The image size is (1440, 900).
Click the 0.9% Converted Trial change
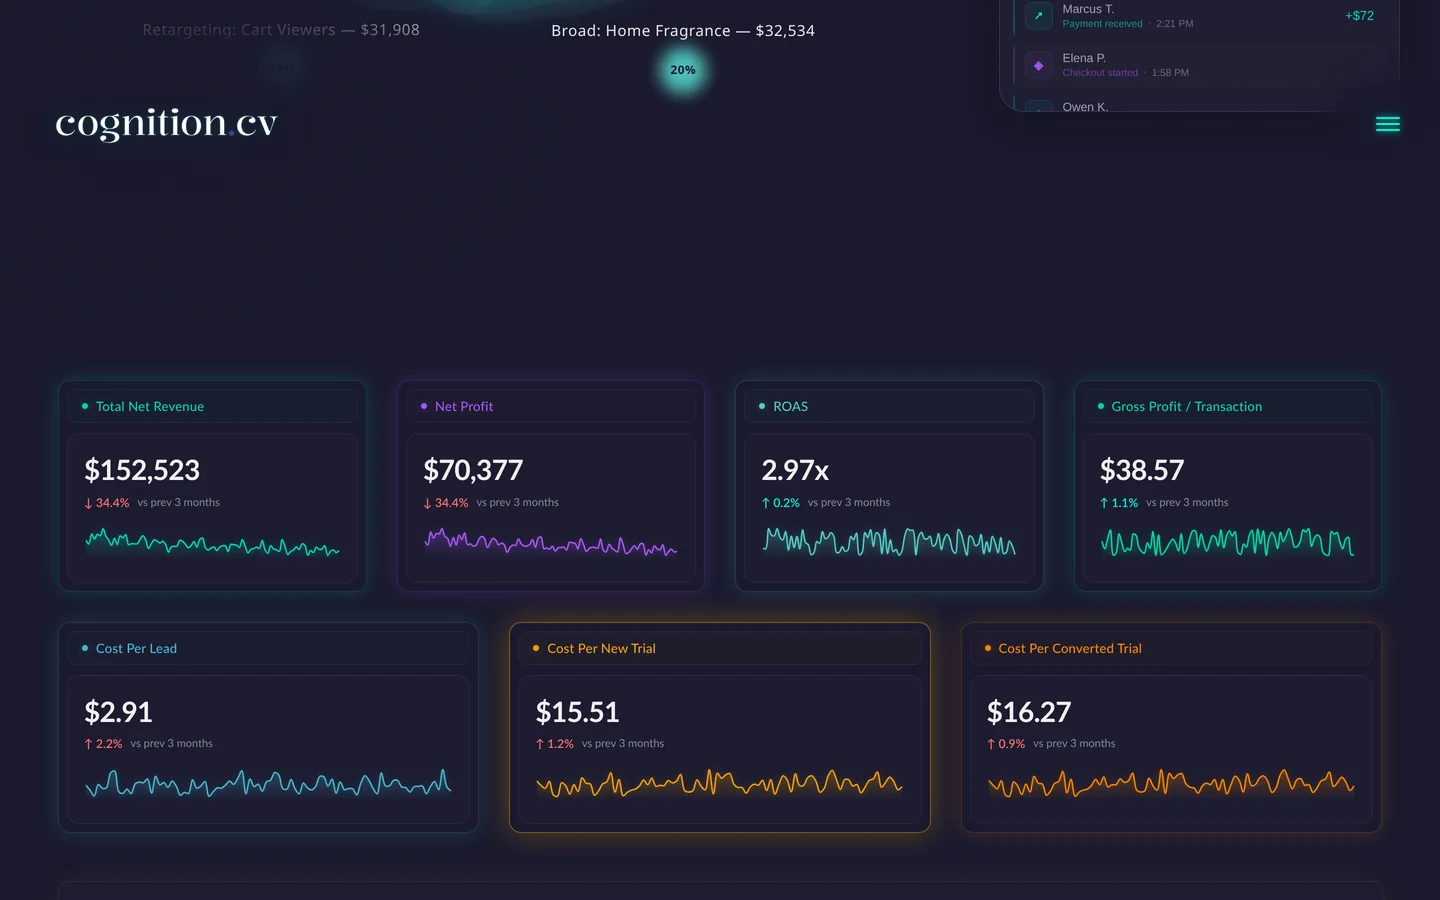tap(1006, 744)
